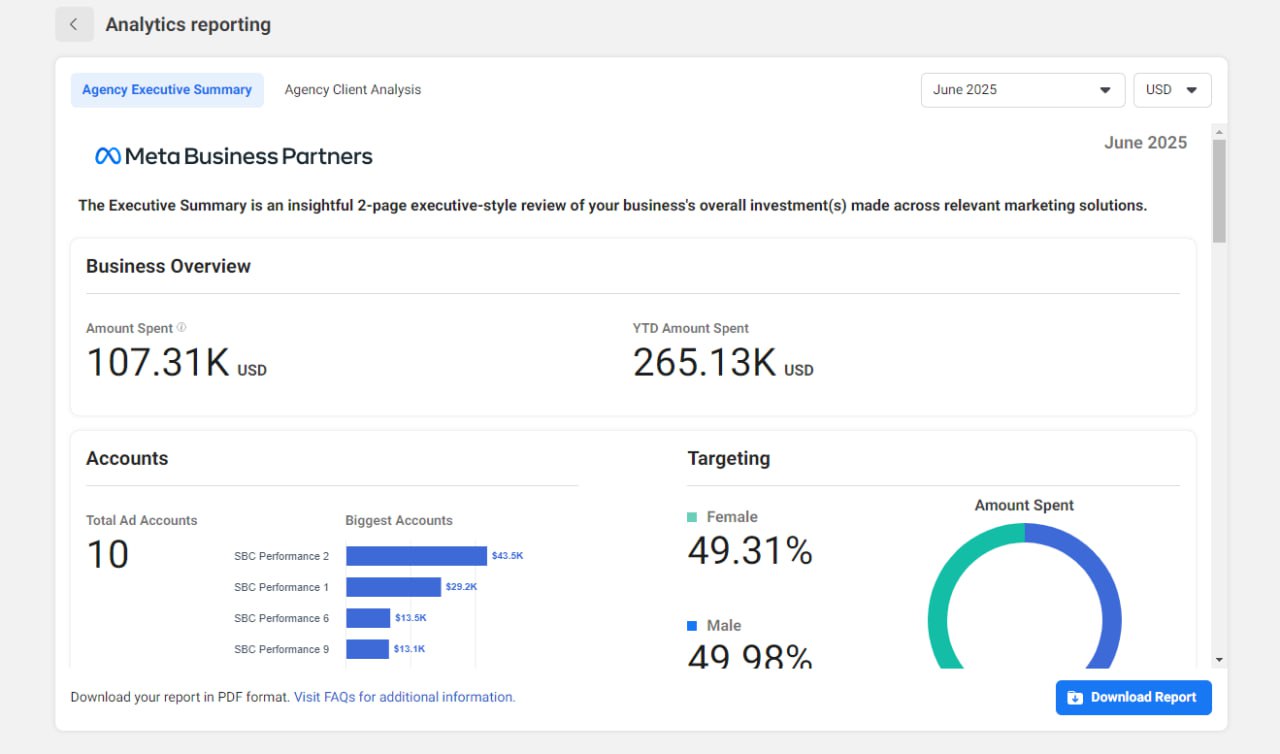Click the SBC Performance 6 label
1280x754 pixels.
[282, 618]
